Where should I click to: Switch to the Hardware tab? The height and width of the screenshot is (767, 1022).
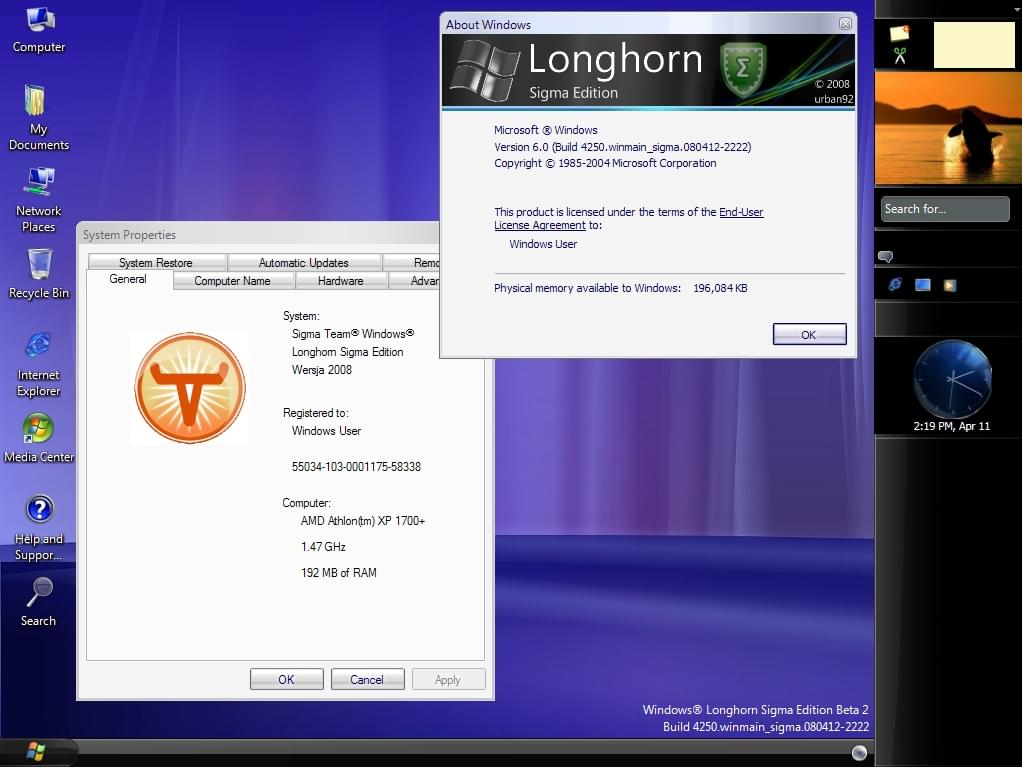341,280
